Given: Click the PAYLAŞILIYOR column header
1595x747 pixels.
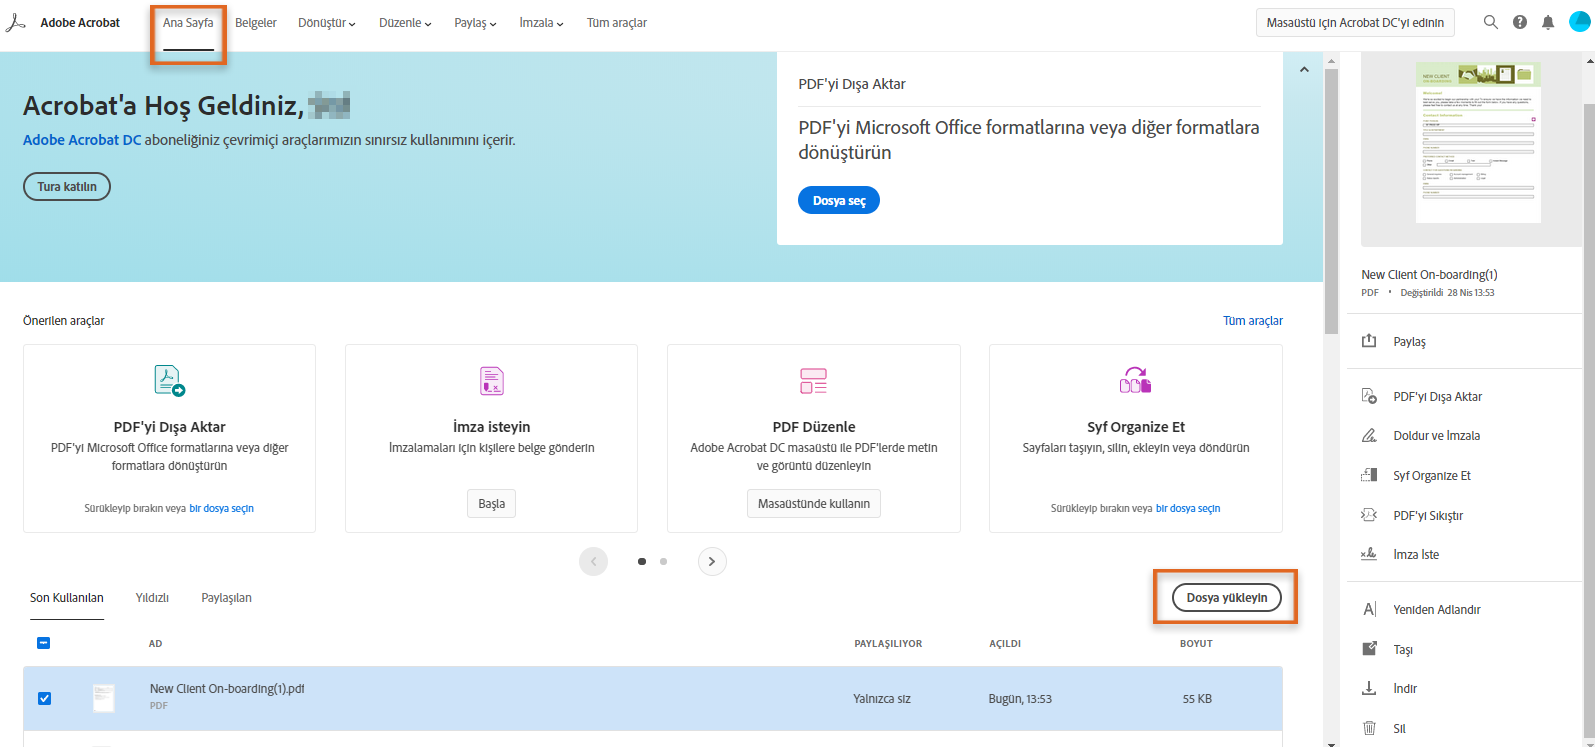Looking at the screenshot, I should (x=888, y=644).
